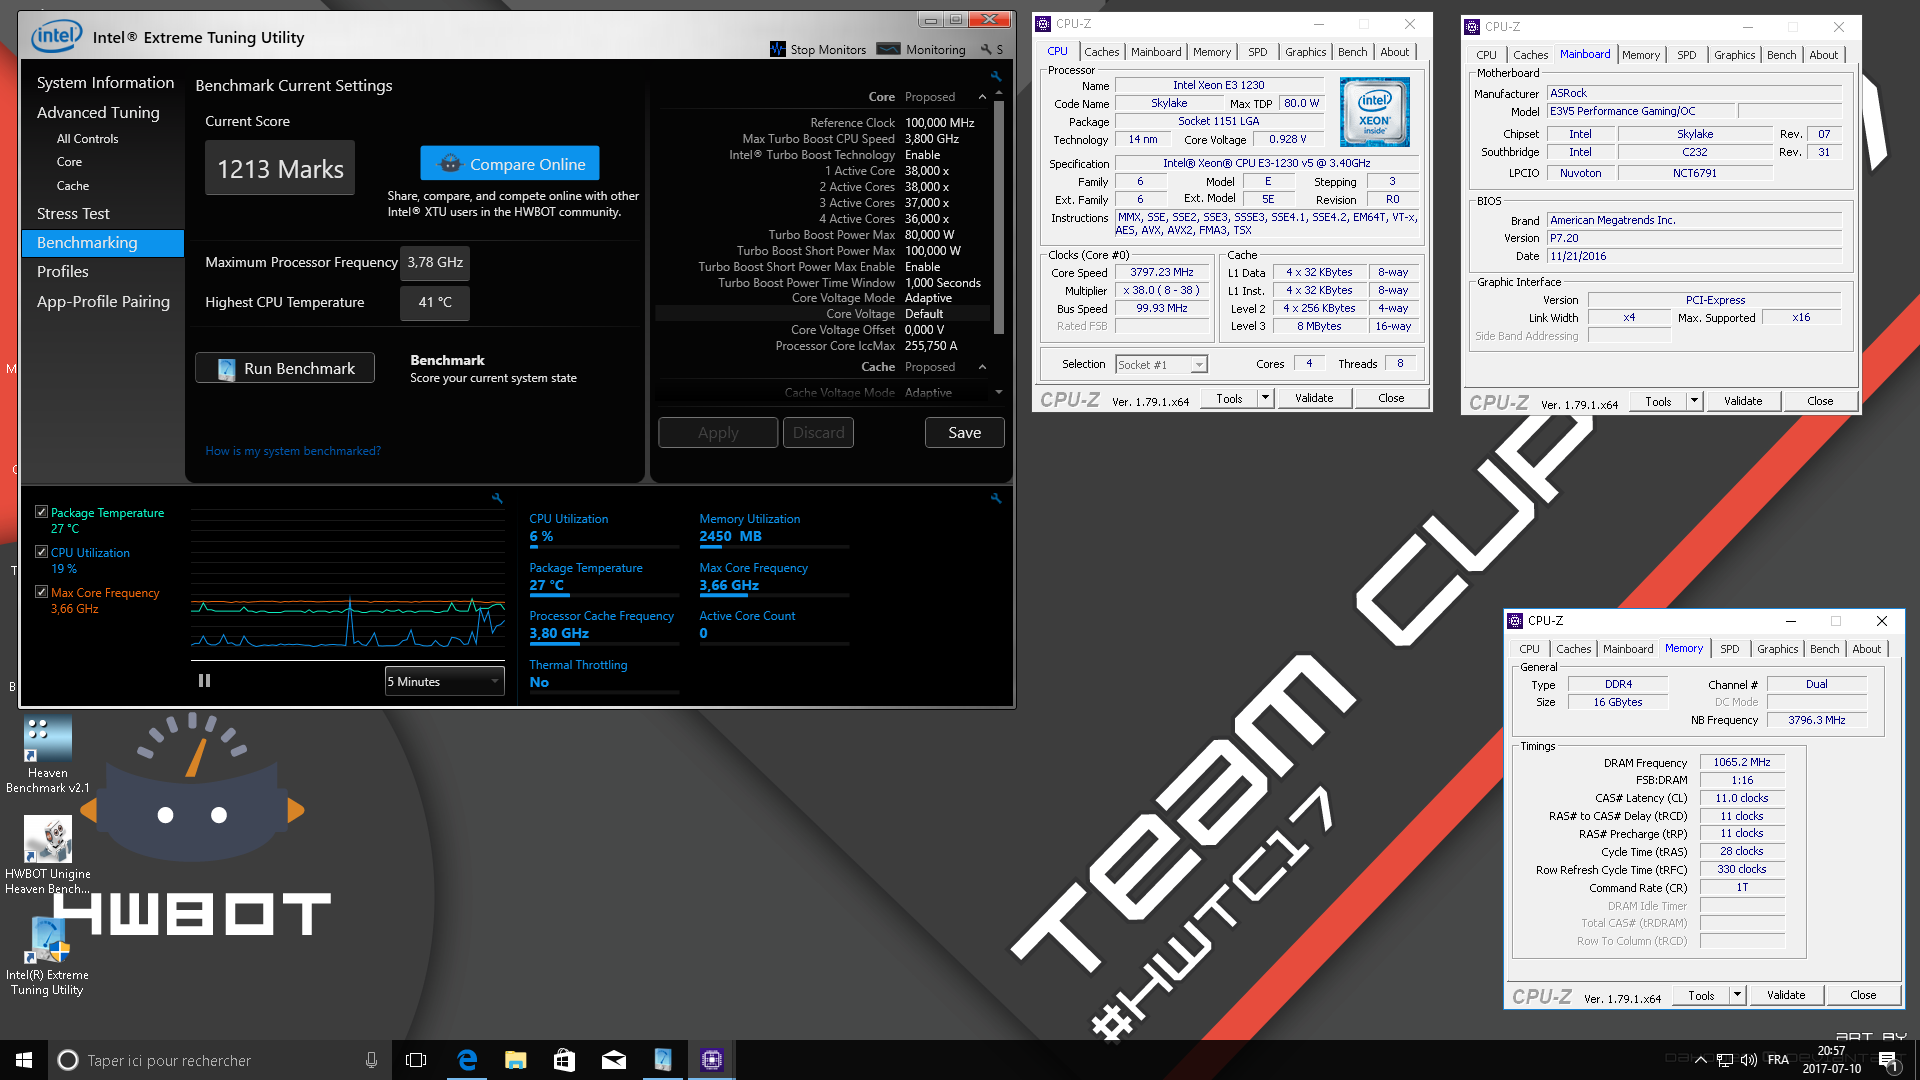Click Save in the XTU settings panel
1920x1080 pixels.
click(964, 433)
